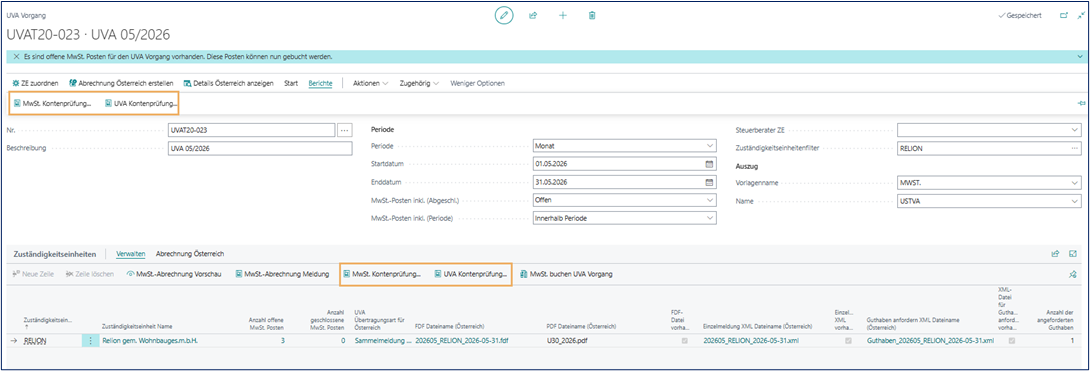
Task: Click the delete trash icon
Action: (592, 15)
